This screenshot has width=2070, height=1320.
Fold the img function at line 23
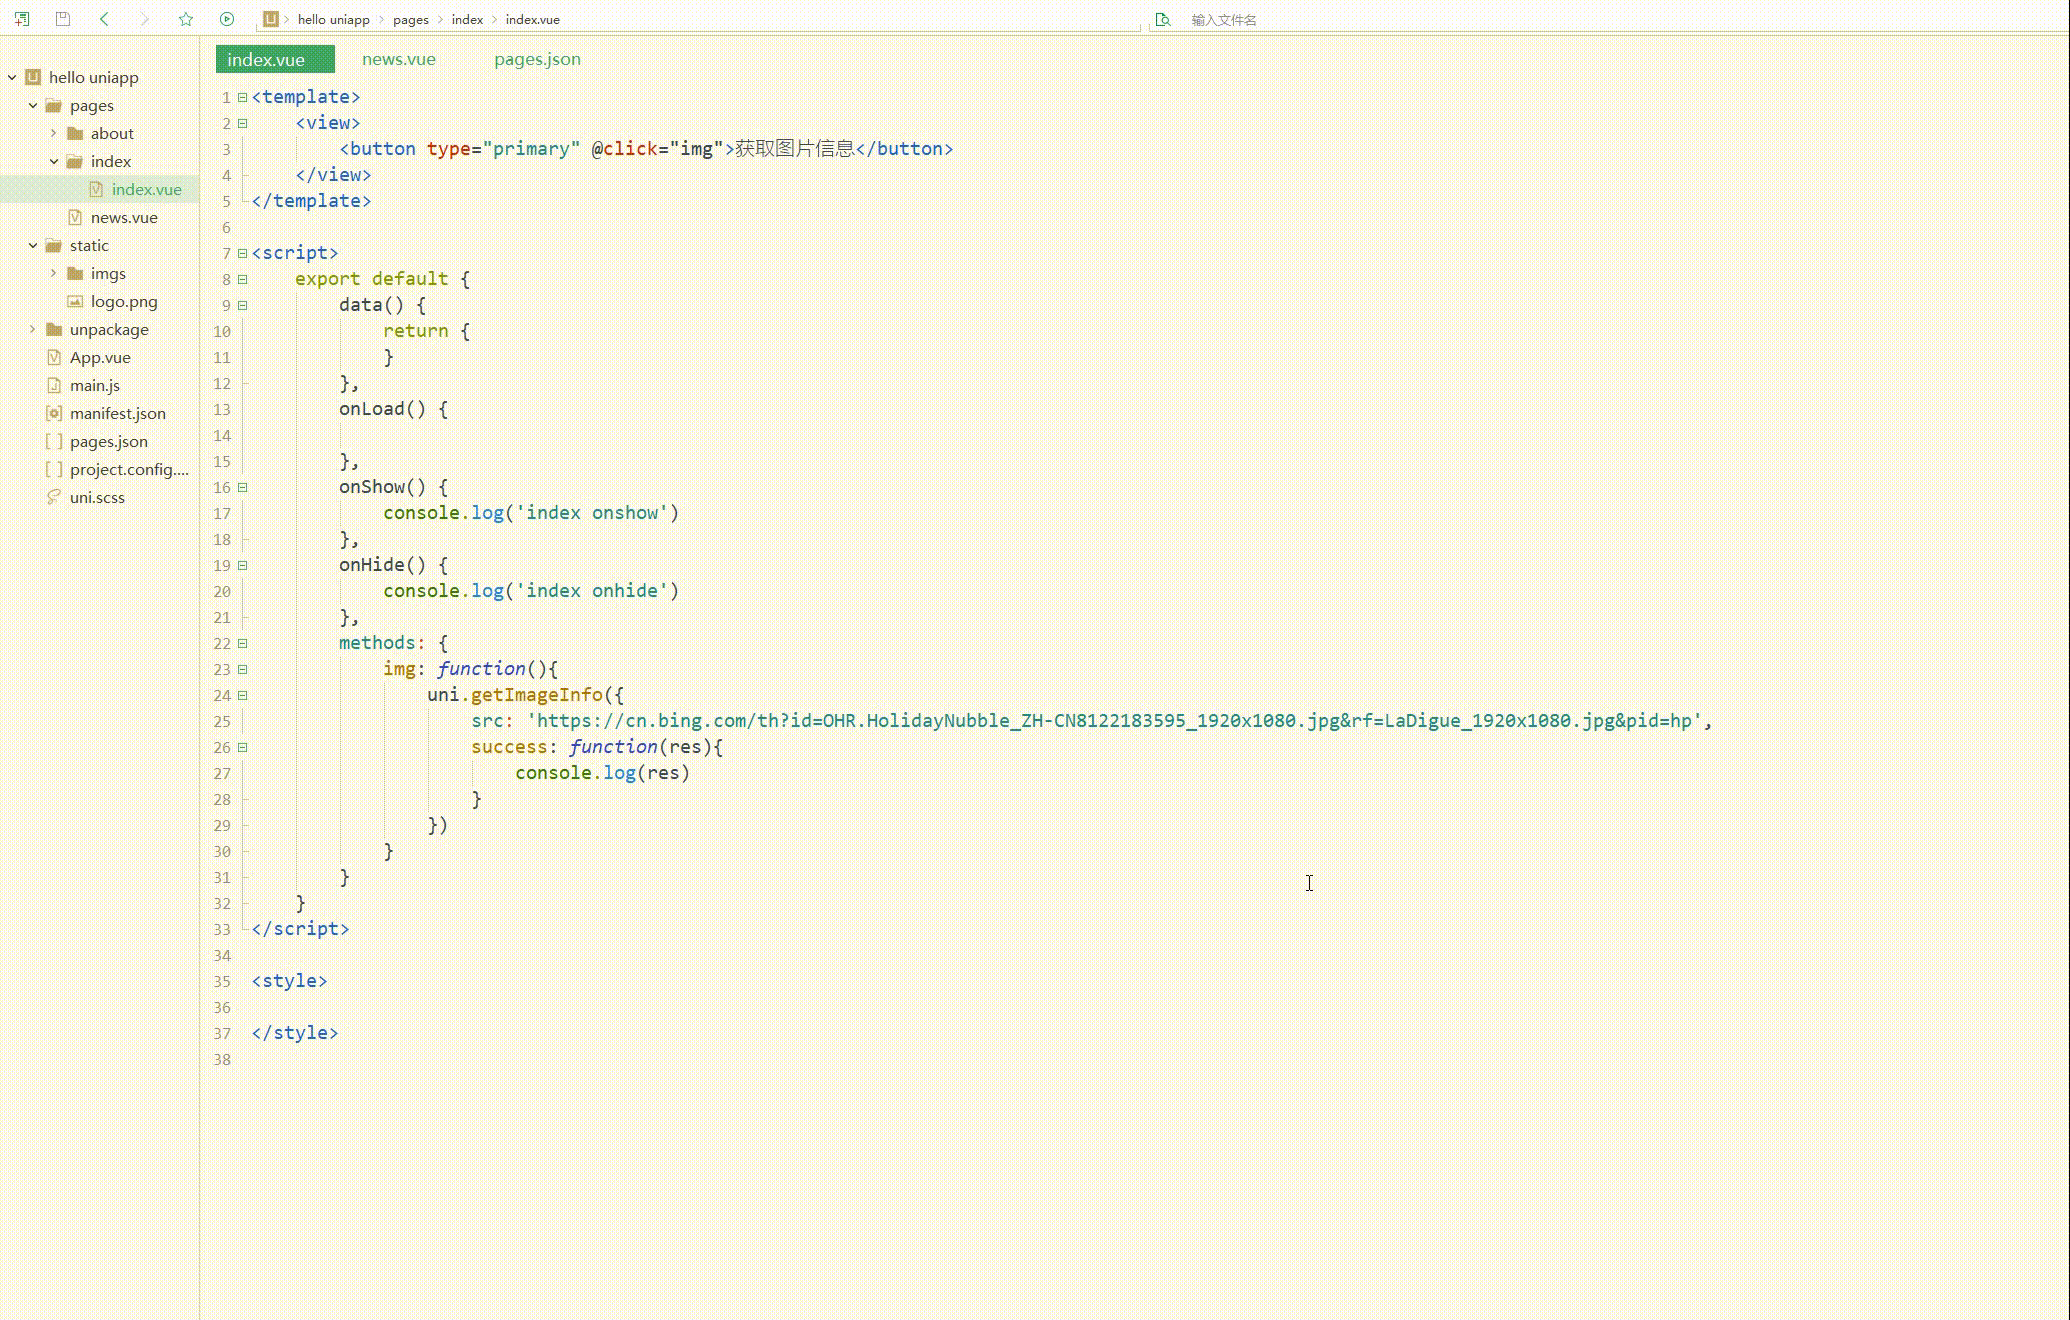tap(242, 669)
